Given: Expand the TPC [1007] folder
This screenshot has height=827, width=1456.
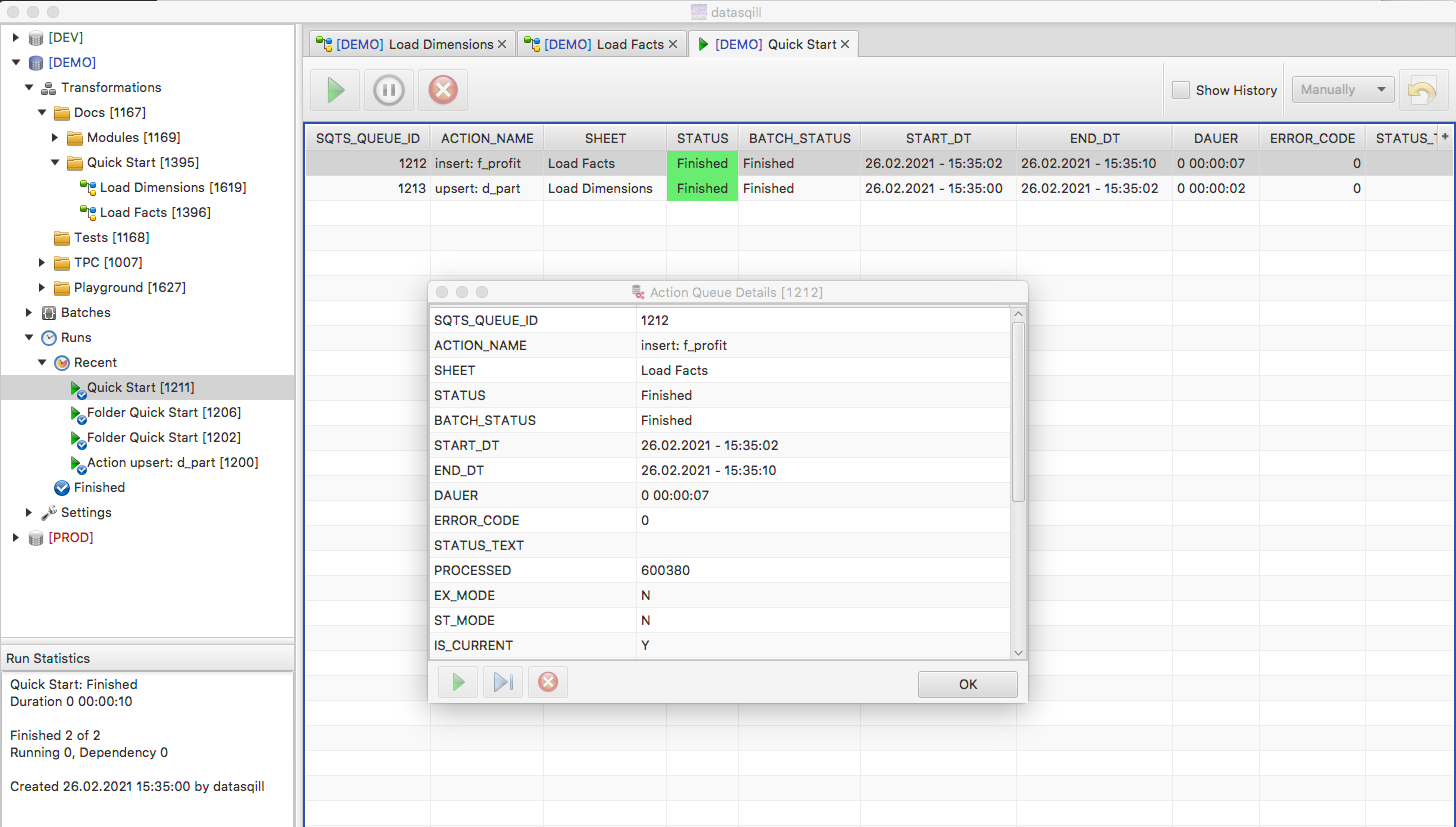Looking at the screenshot, I should [42, 262].
